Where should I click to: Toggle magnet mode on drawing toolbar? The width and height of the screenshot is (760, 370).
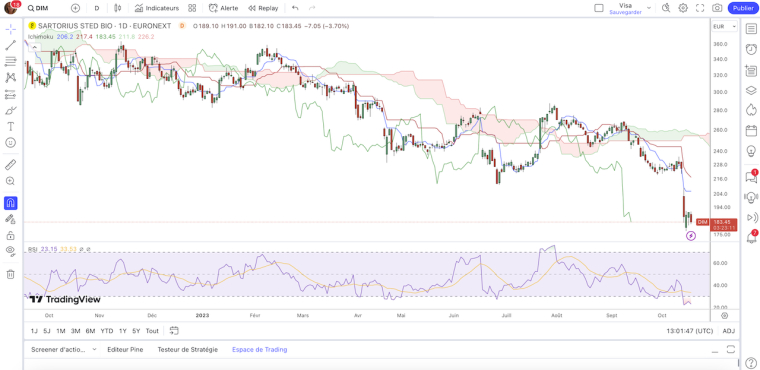[11, 203]
